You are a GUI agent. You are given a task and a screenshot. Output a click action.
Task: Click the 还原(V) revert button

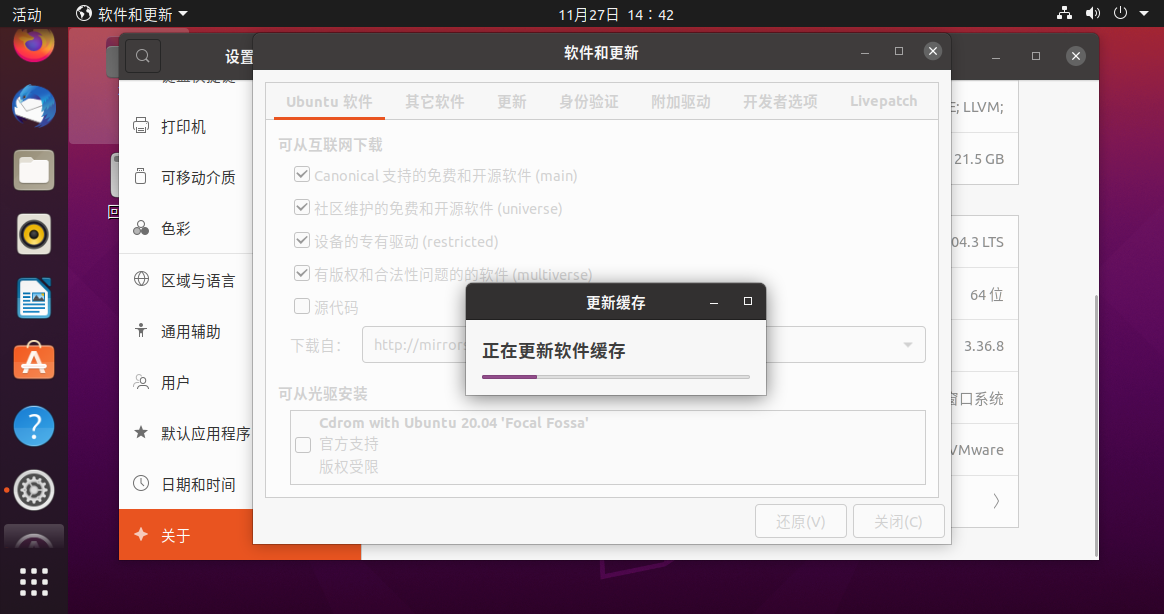click(x=801, y=521)
